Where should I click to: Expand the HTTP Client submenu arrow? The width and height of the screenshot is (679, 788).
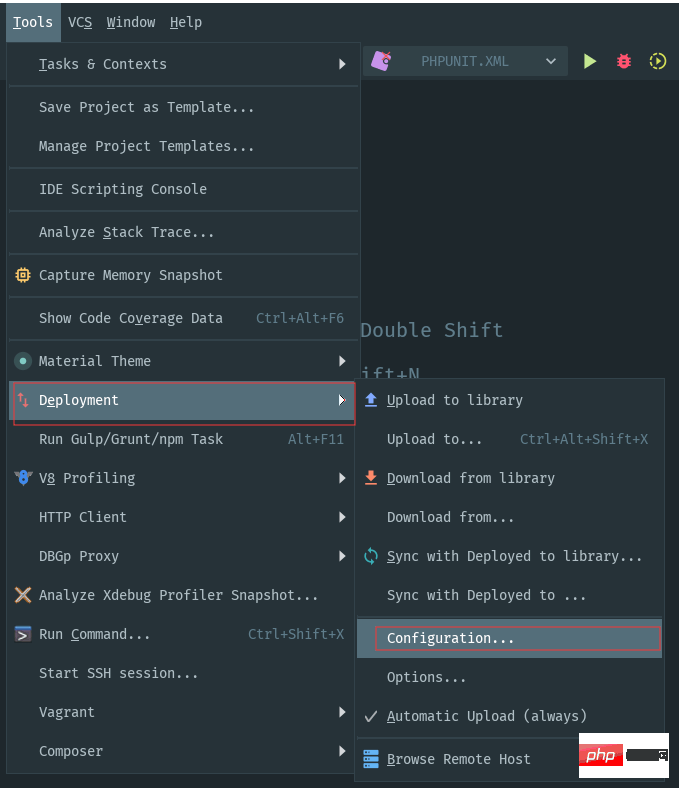coord(342,517)
